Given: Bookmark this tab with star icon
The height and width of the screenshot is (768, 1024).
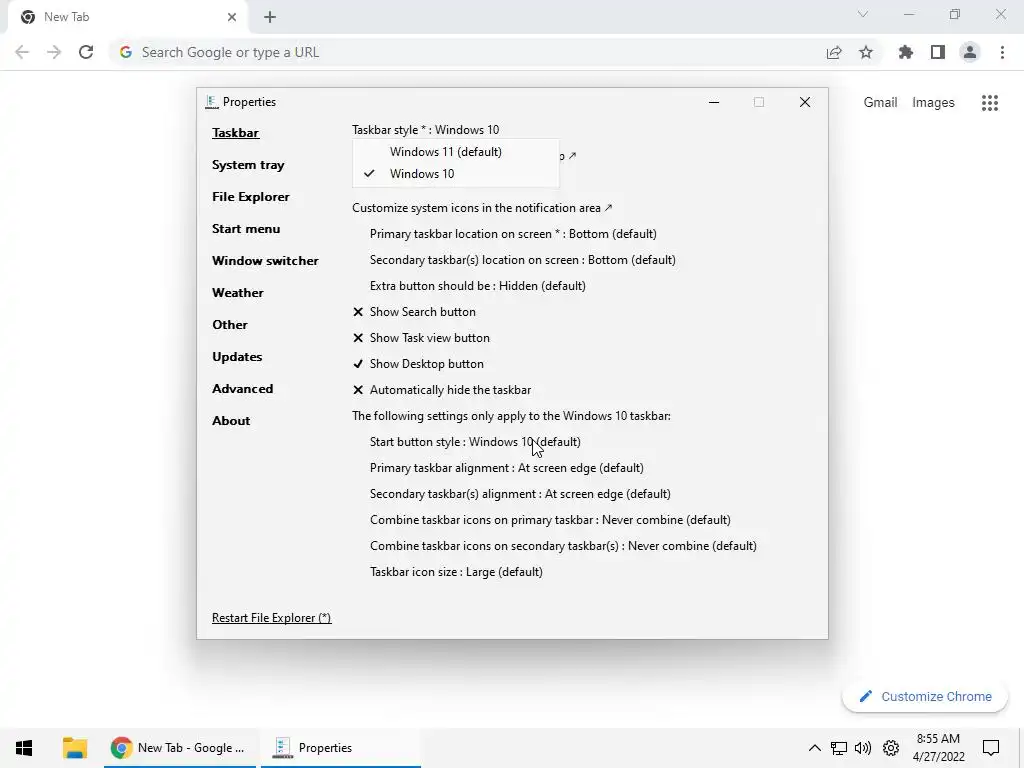Looking at the screenshot, I should (866, 52).
